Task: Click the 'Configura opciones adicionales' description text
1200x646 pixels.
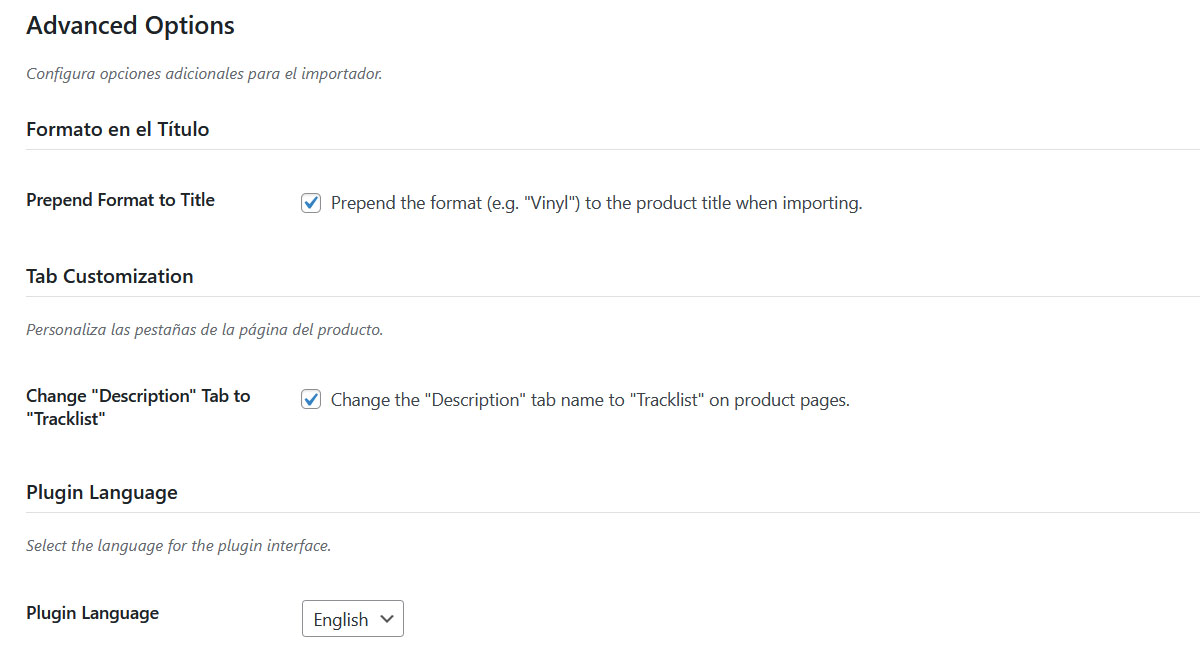Action: point(203,74)
